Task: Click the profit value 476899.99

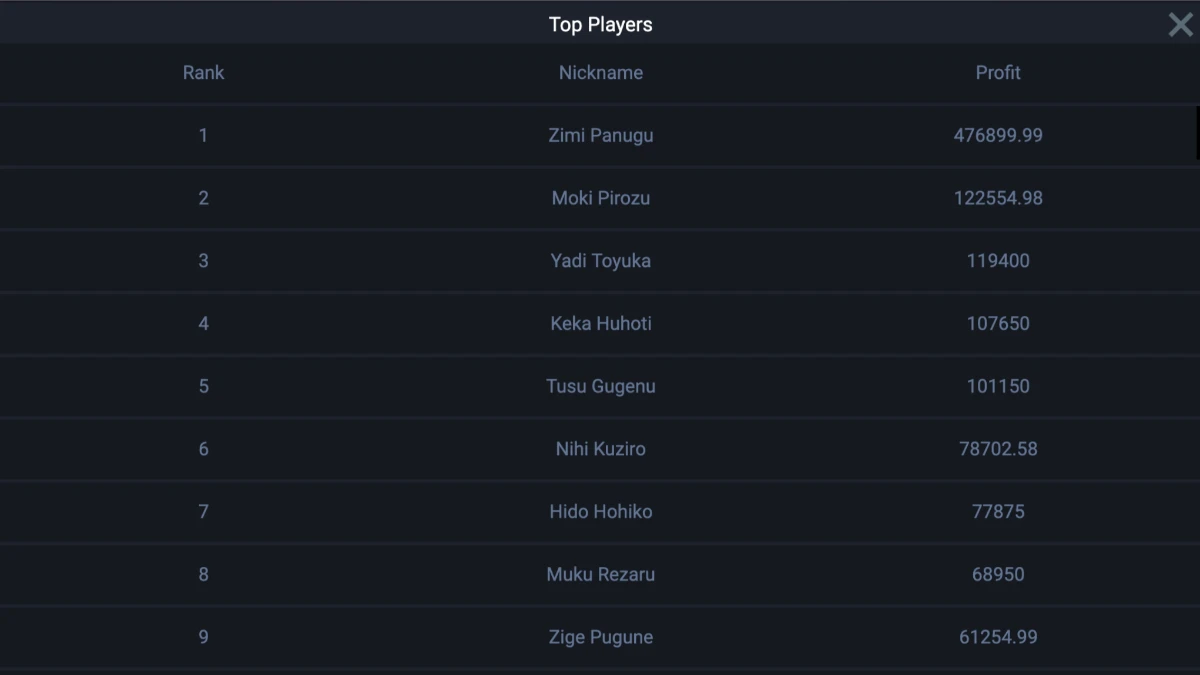Action: (x=998, y=135)
